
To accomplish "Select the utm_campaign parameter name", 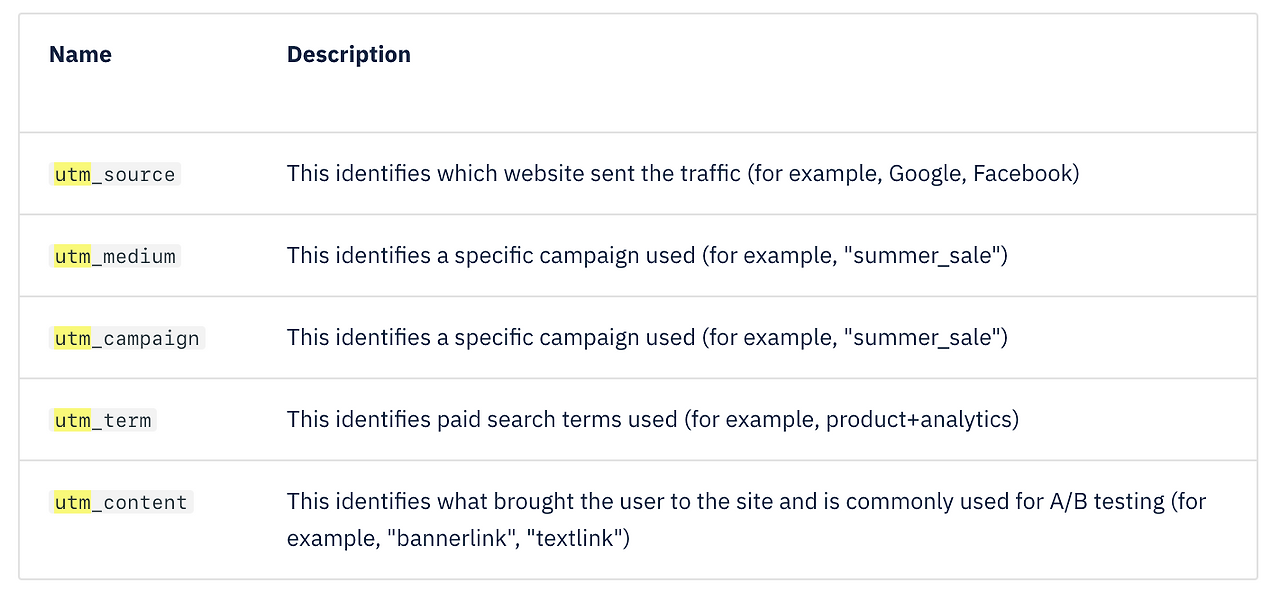I will (x=127, y=338).
